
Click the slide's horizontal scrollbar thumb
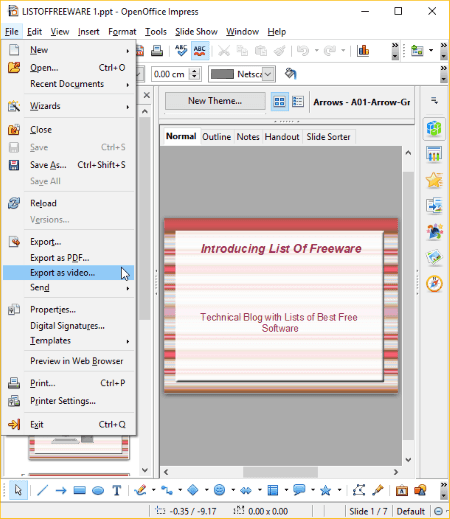point(280,472)
